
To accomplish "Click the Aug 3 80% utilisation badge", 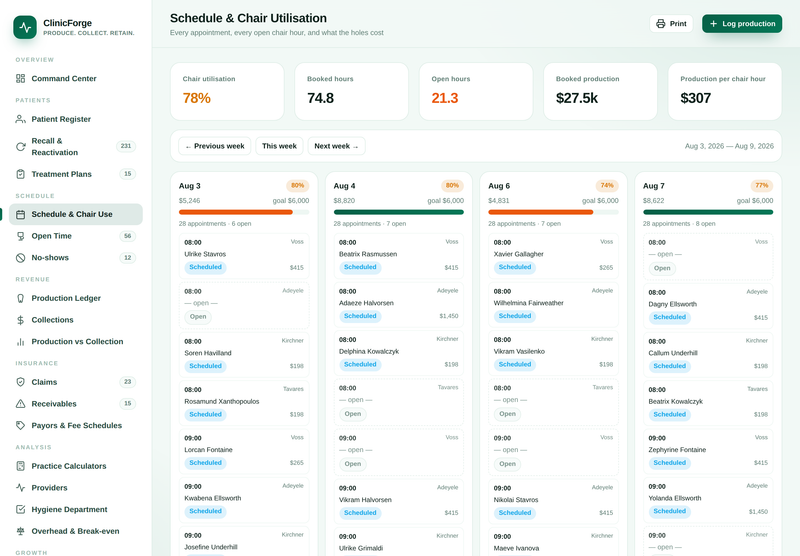I will point(297,186).
